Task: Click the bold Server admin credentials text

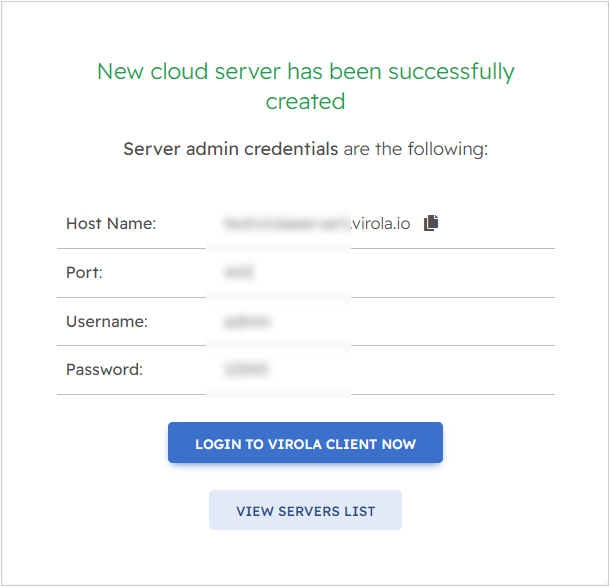Action: point(230,150)
